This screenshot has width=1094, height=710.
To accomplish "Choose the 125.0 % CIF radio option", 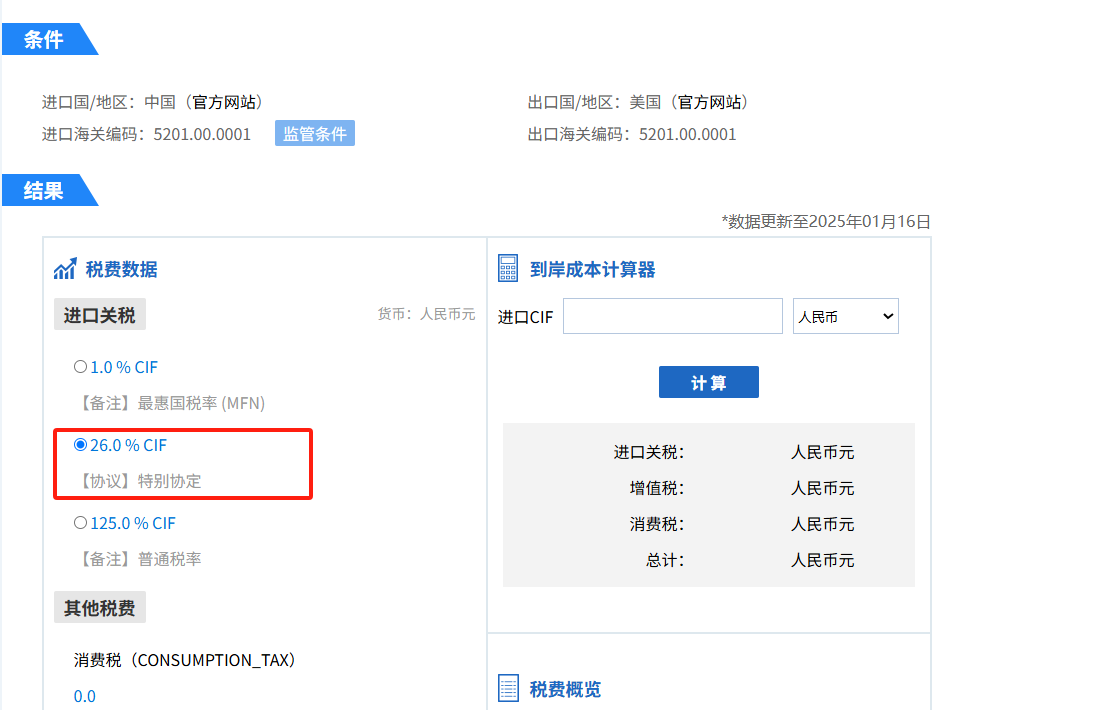I will (80, 522).
